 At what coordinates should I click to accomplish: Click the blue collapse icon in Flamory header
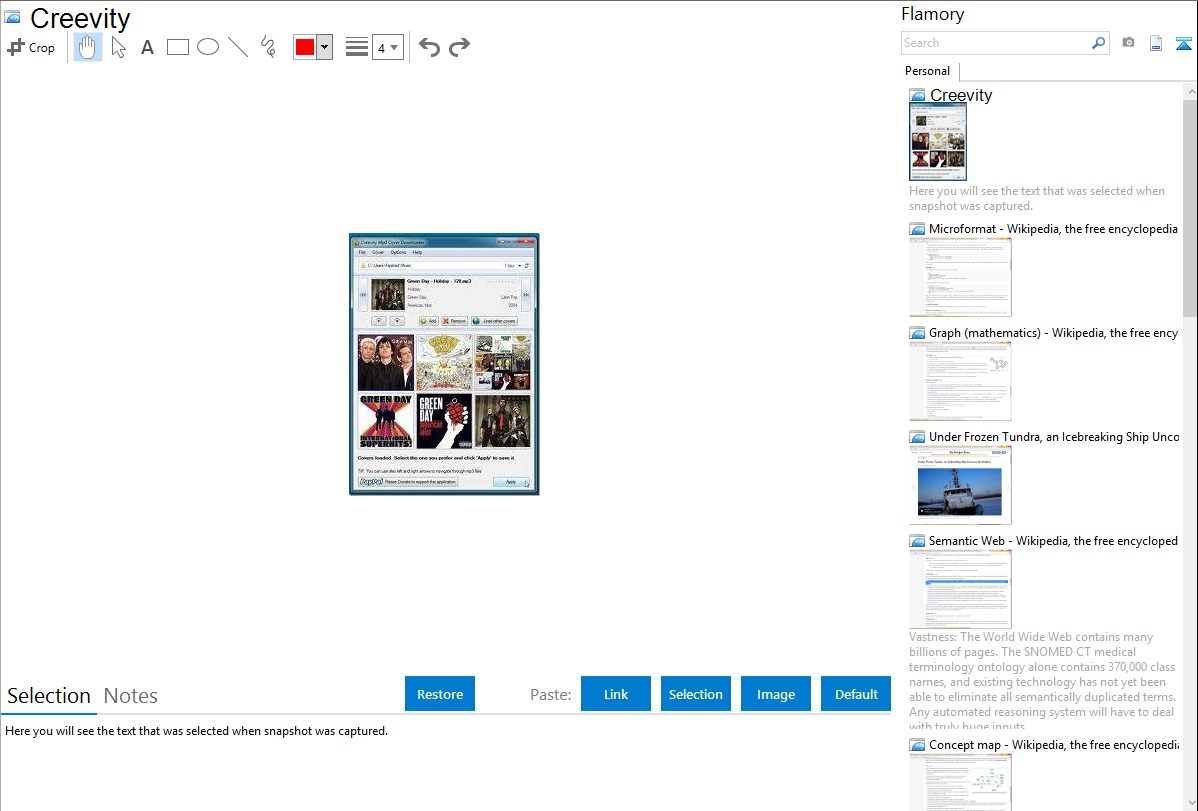point(1183,43)
